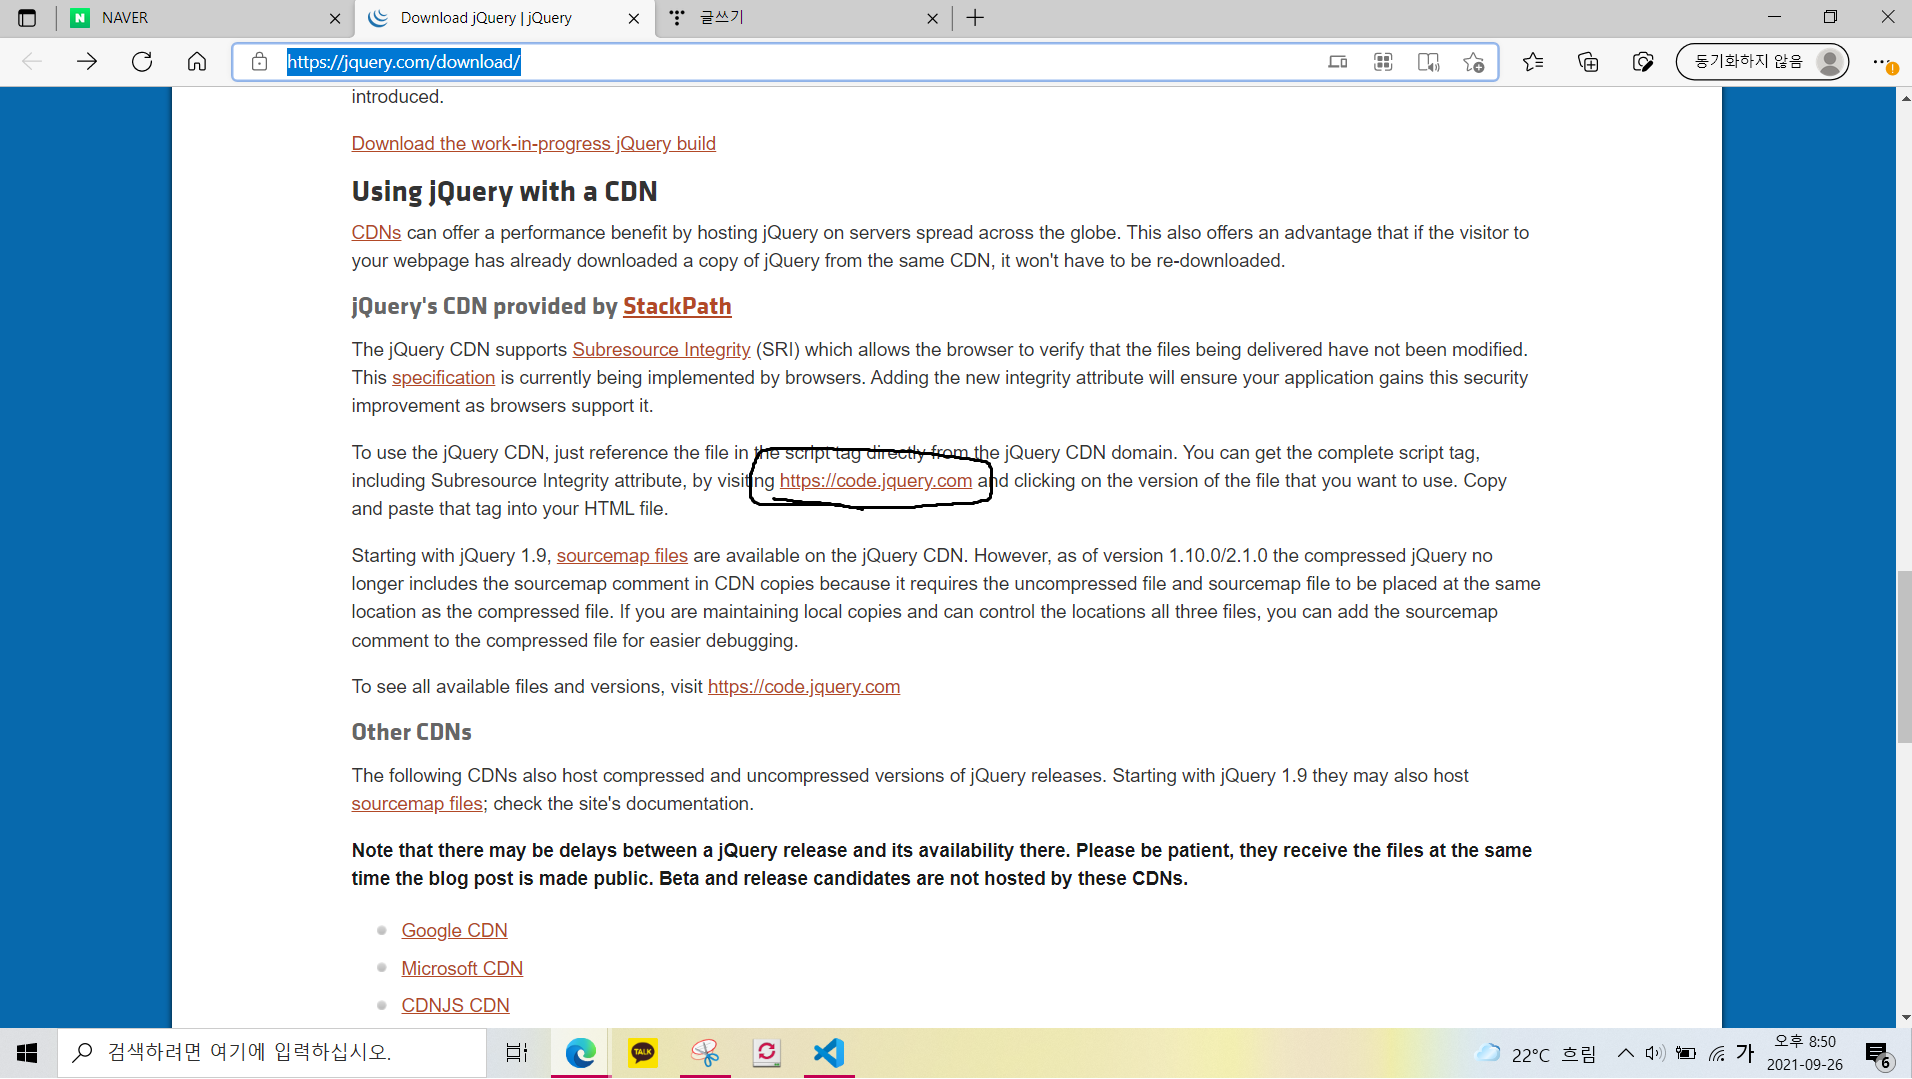Image resolution: width=1912 pixels, height=1079 pixels.
Task: Open sourcemap files link under Other CDNs
Action: [x=417, y=803]
